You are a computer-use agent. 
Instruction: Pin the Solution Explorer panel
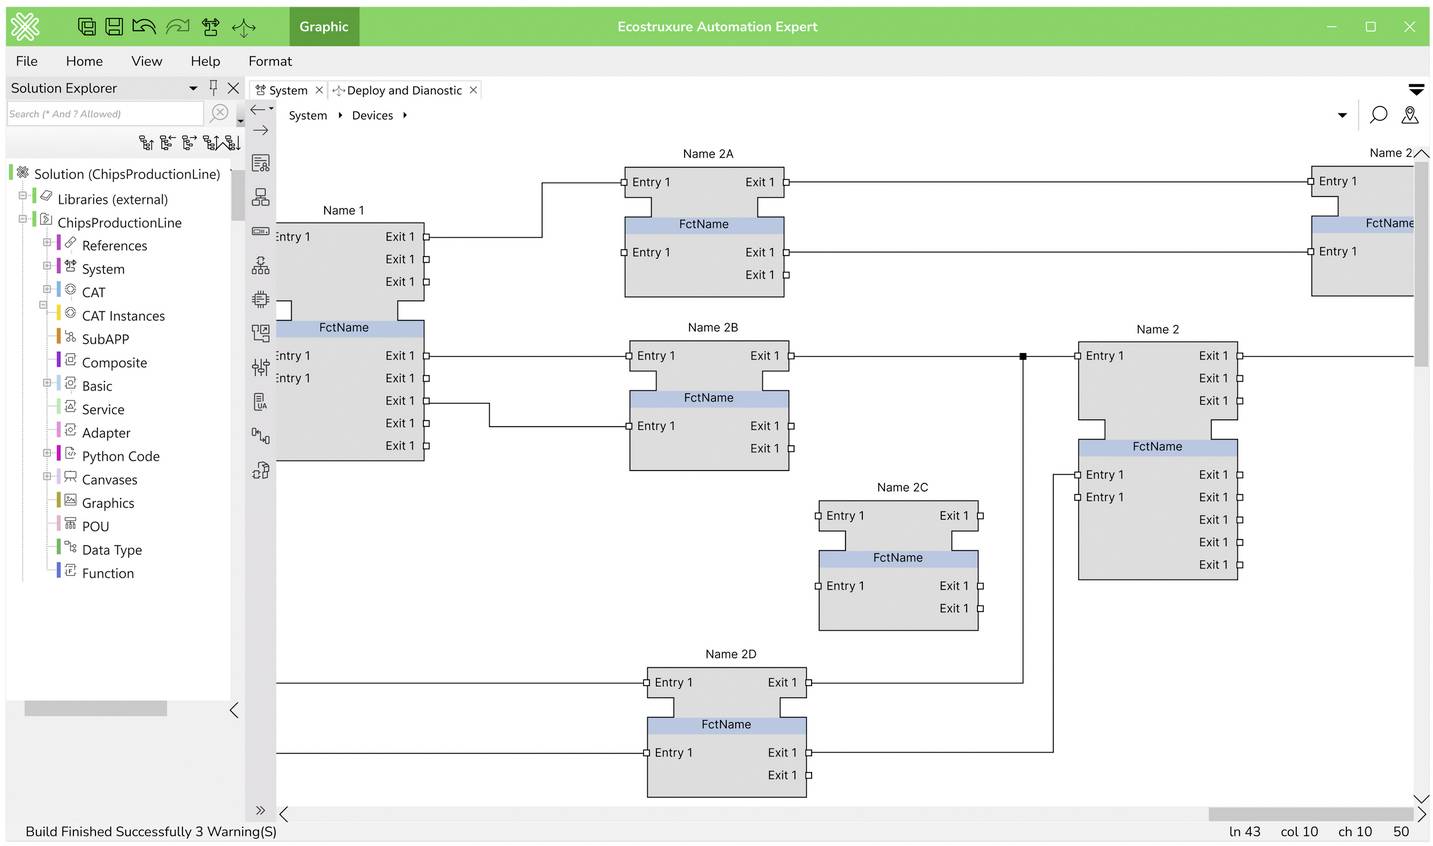(x=213, y=88)
